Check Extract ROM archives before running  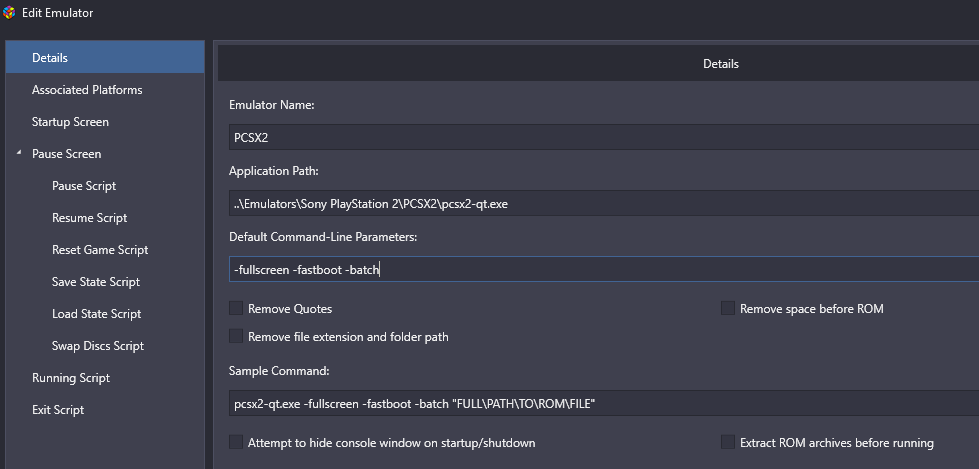(x=727, y=442)
